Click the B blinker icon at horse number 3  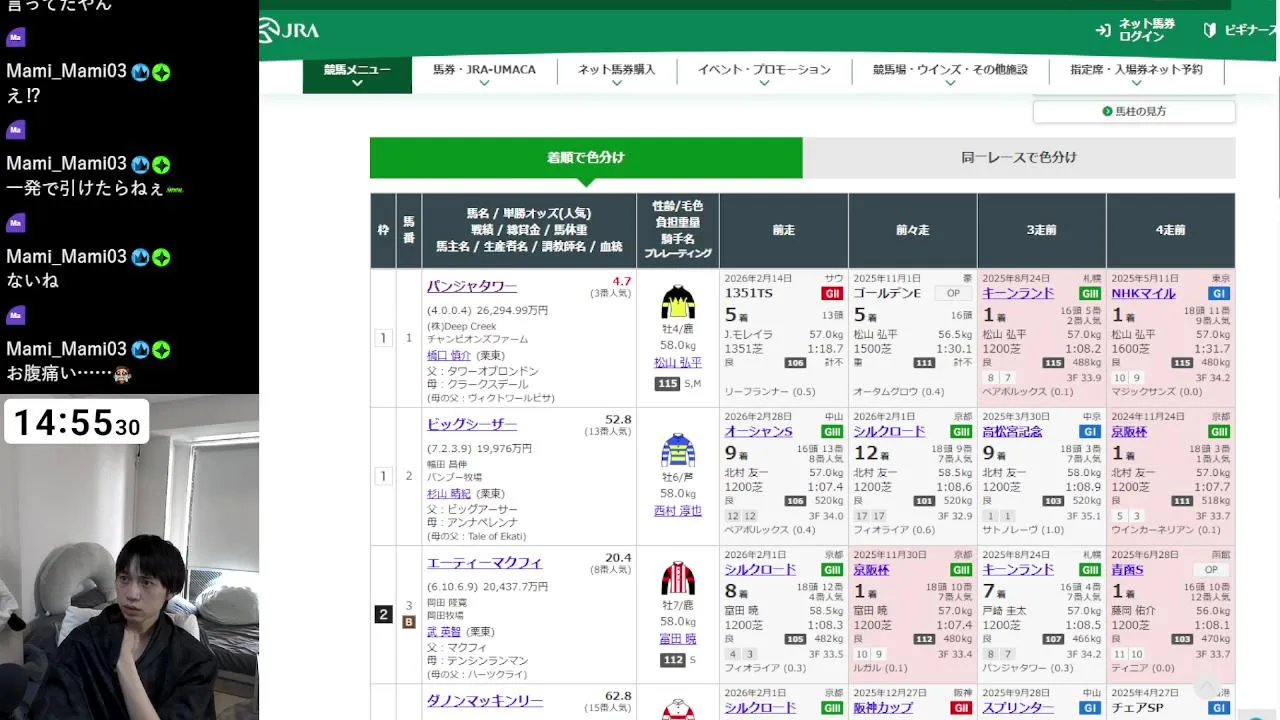(409, 622)
